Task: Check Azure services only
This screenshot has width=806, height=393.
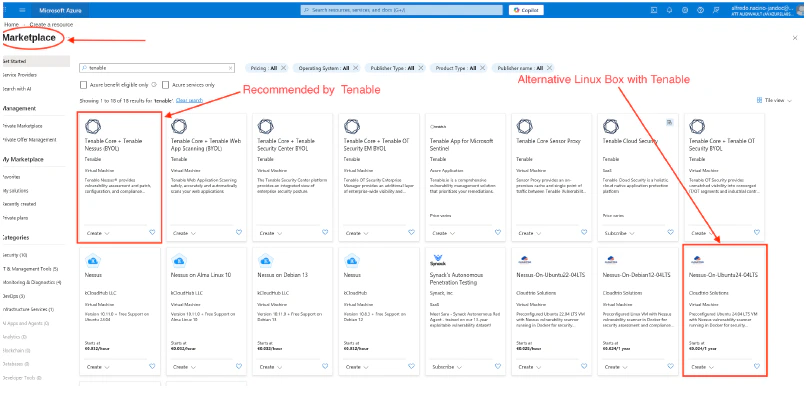Action: click(166, 85)
